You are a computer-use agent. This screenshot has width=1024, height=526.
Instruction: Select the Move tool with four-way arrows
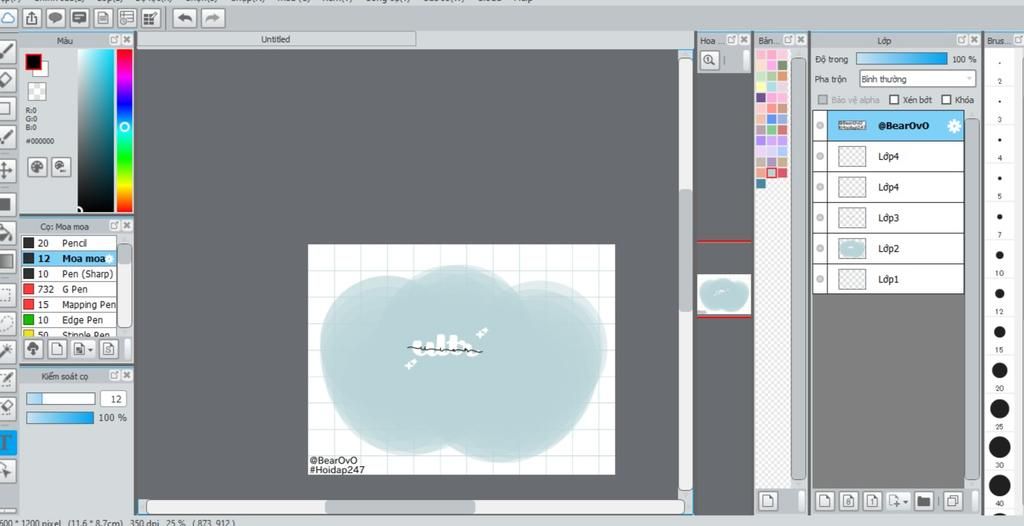tap(6, 171)
